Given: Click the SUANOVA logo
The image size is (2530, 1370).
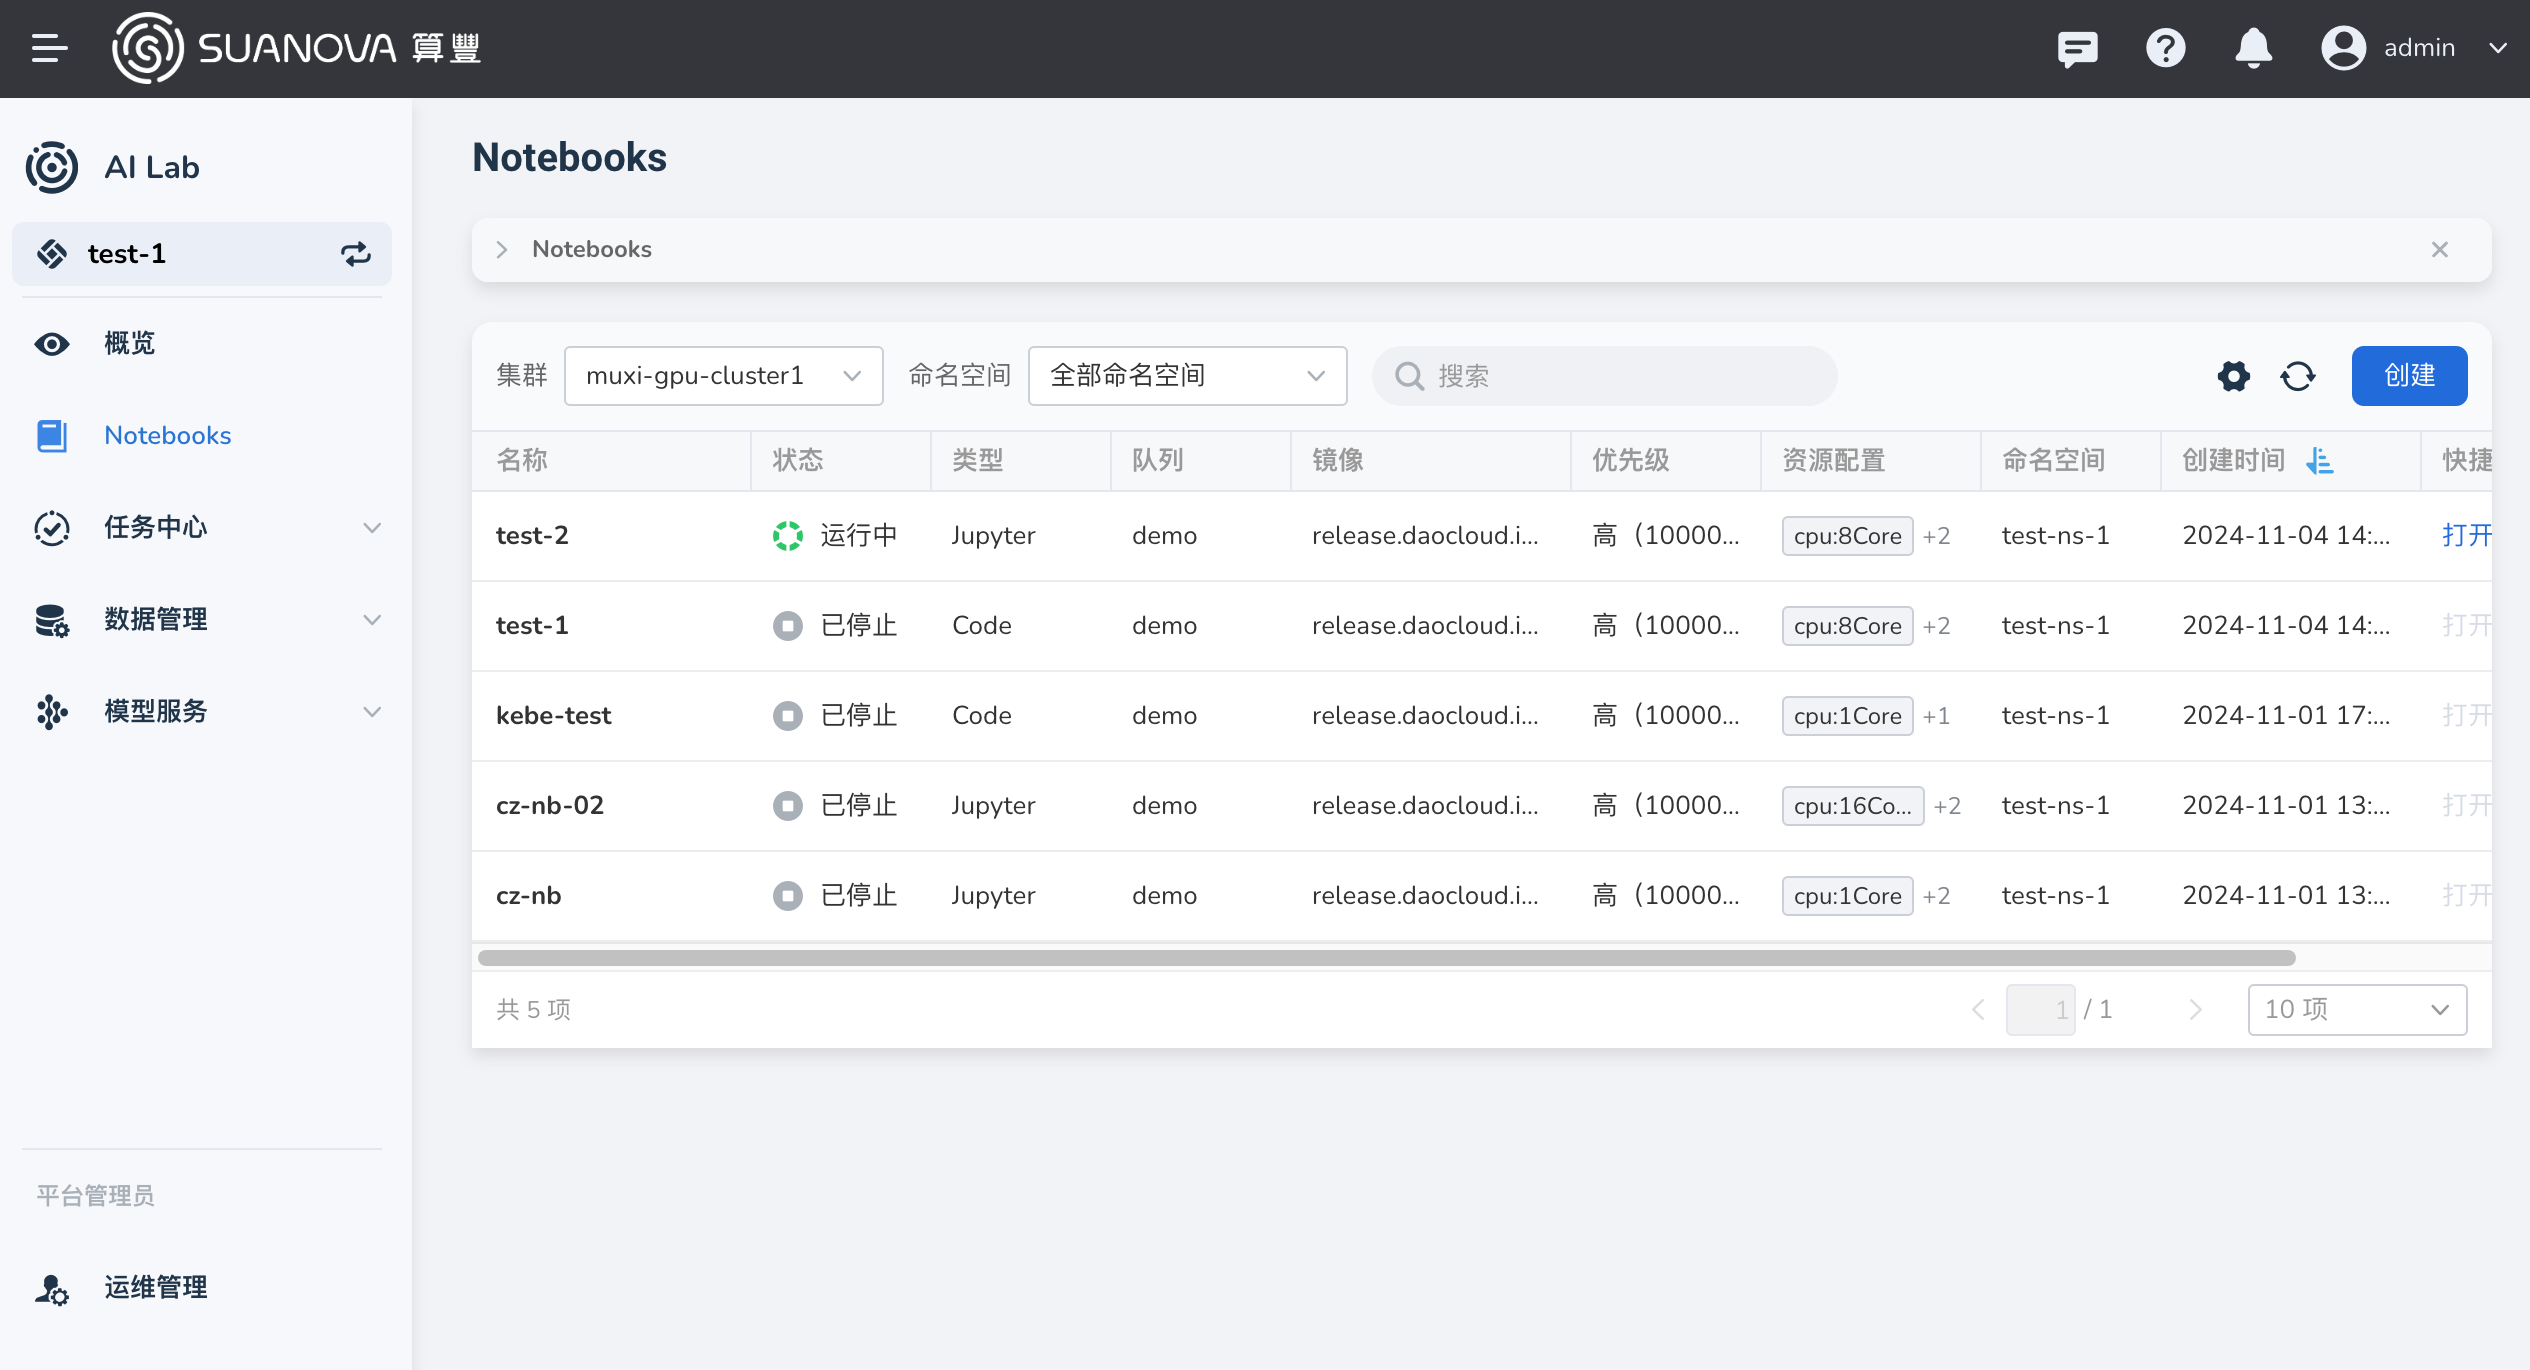Looking at the screenshot, I should [x=296, y=48].
